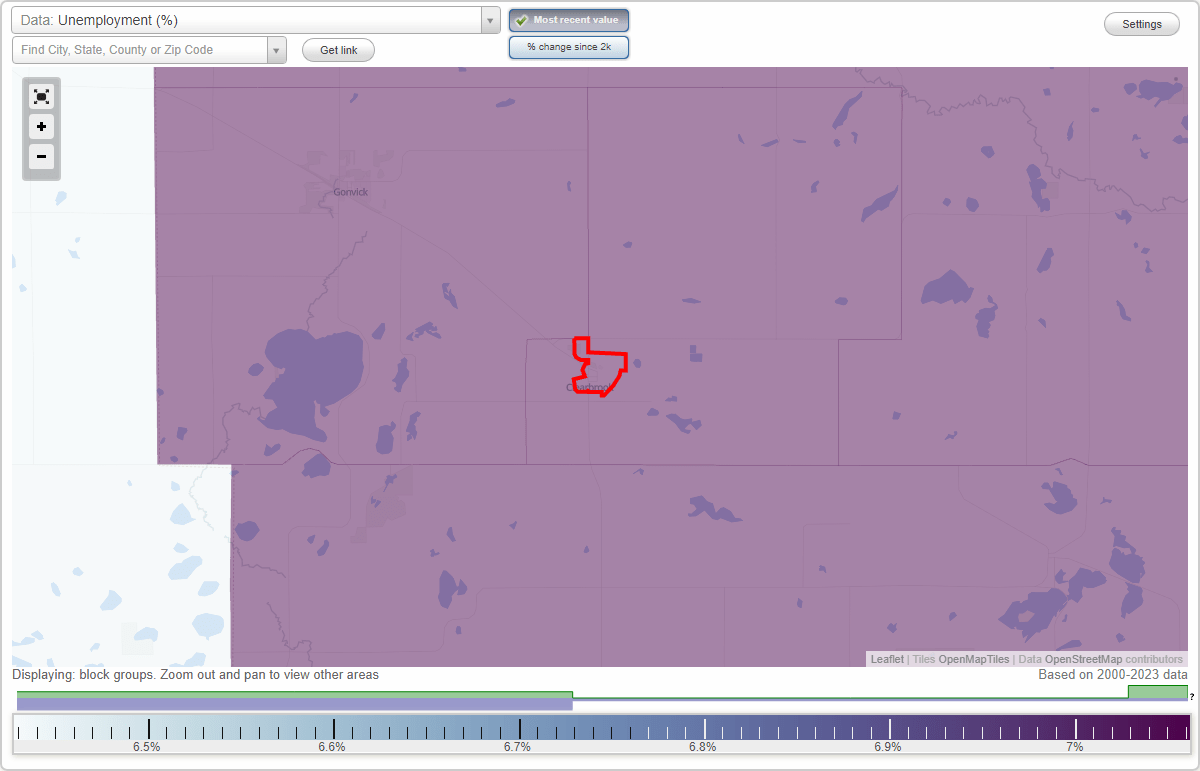This screenshot has width=1200, height=771.
Task: Click the Get link button
Action: click(338, 50)
